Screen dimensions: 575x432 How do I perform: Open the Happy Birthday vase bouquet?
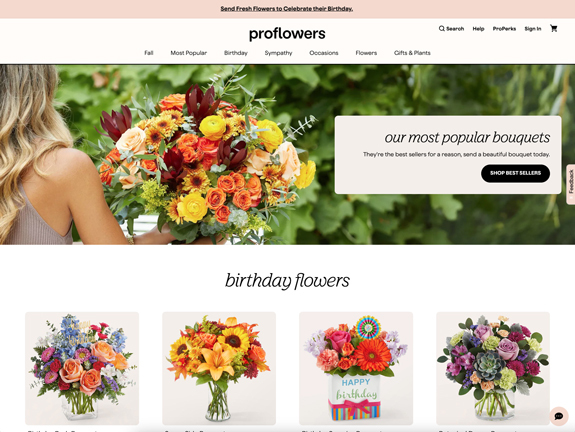click(356, 368)
